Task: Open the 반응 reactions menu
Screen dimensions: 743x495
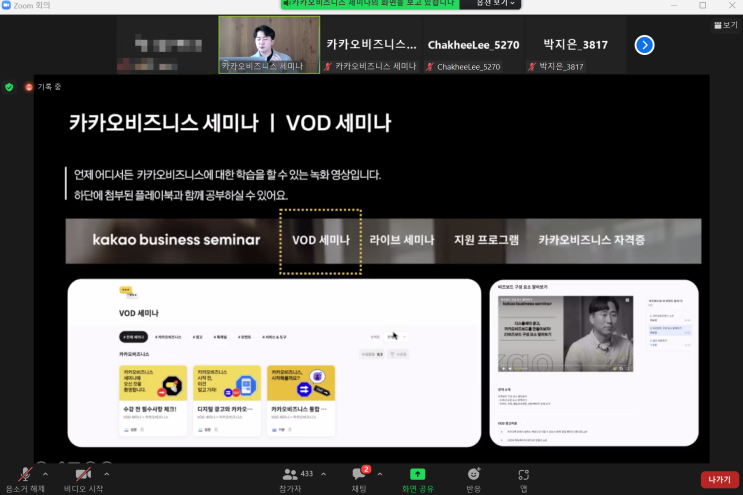Action: (x=473, y=479)
